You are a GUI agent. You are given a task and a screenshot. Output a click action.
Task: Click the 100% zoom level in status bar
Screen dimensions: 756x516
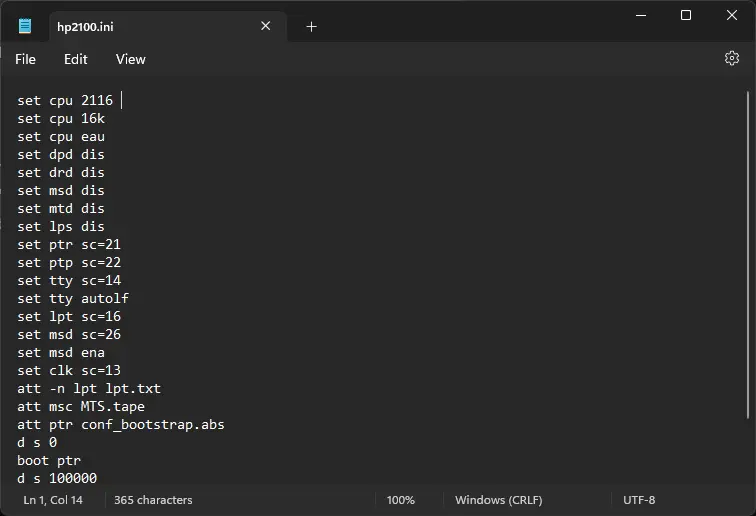400,500
